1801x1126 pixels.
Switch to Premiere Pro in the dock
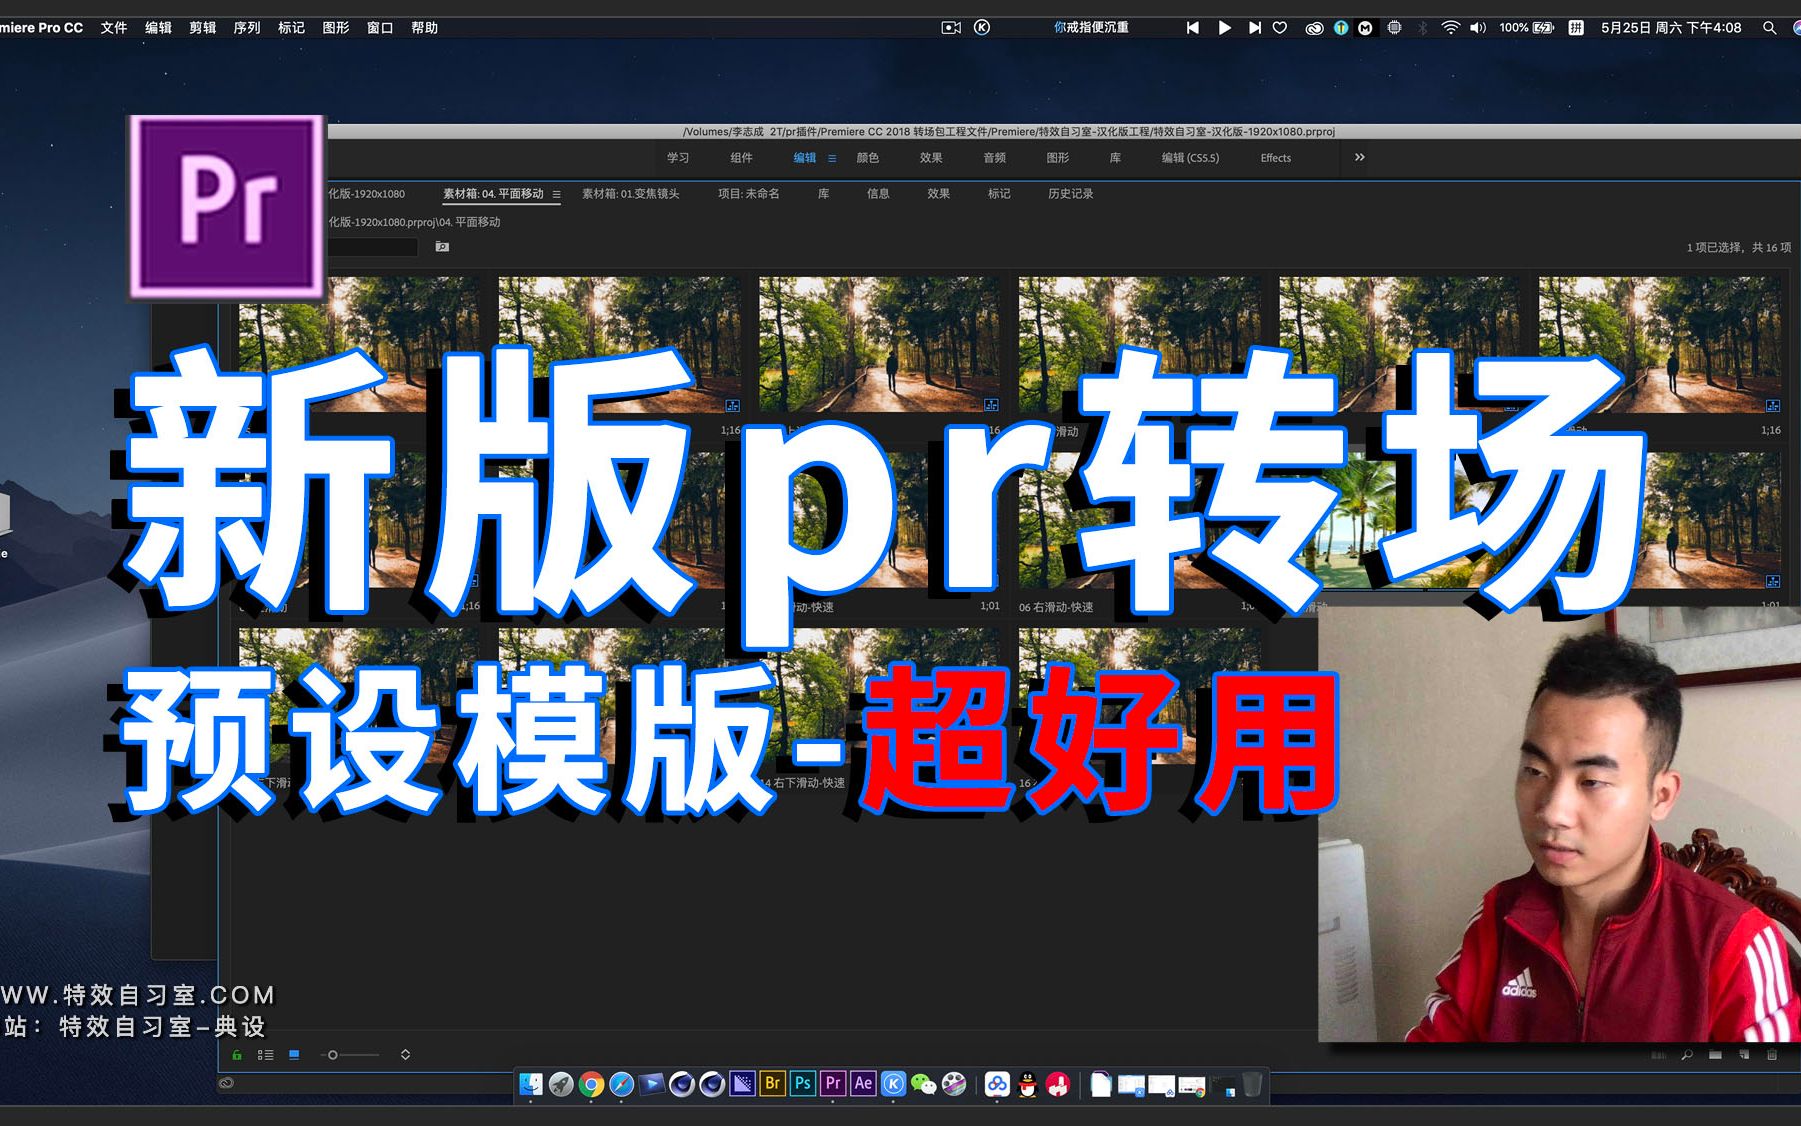833,1083
